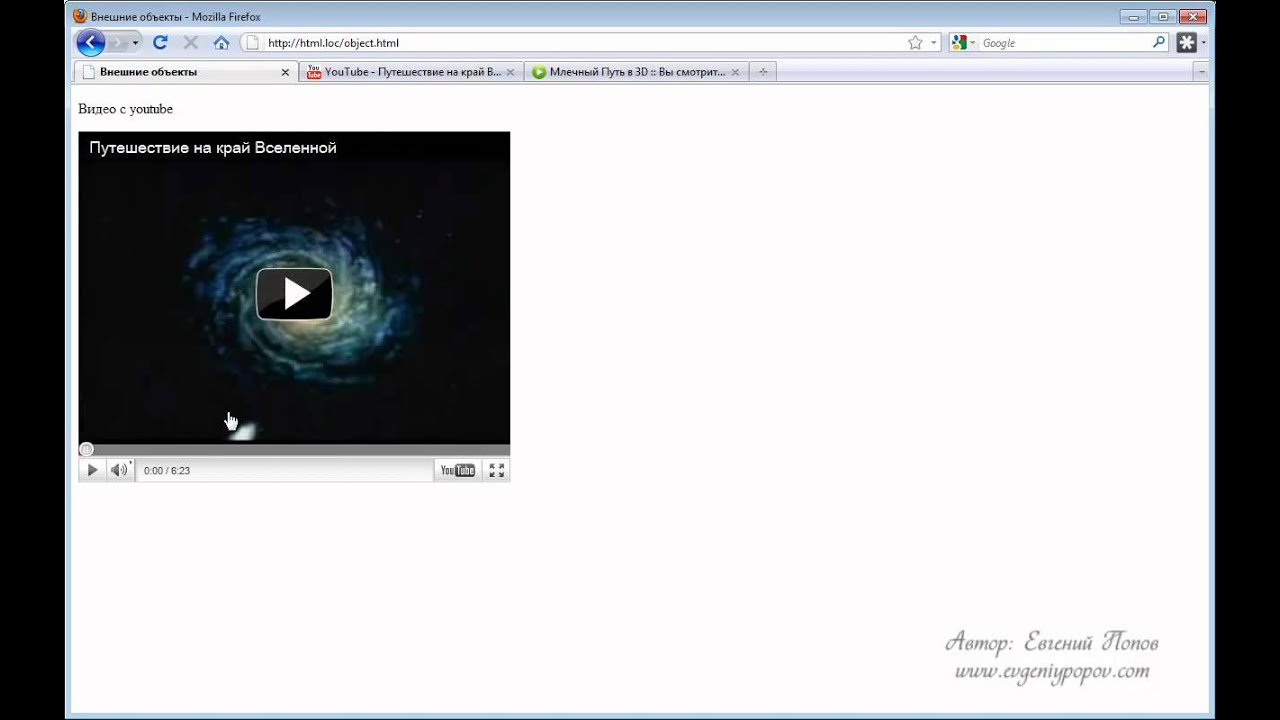Reload the current page
The height and width of the screenshot is (720, 1280).
pos(160,43)
